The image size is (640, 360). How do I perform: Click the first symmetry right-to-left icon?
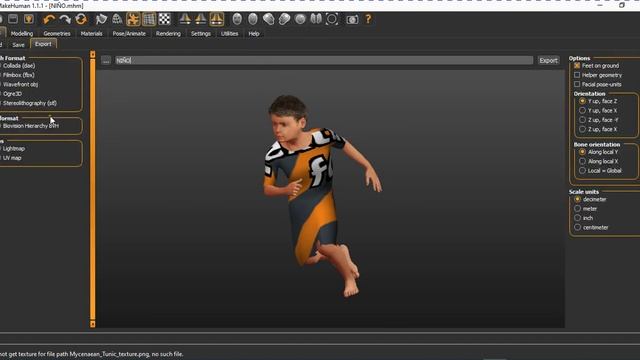point(185,19)
